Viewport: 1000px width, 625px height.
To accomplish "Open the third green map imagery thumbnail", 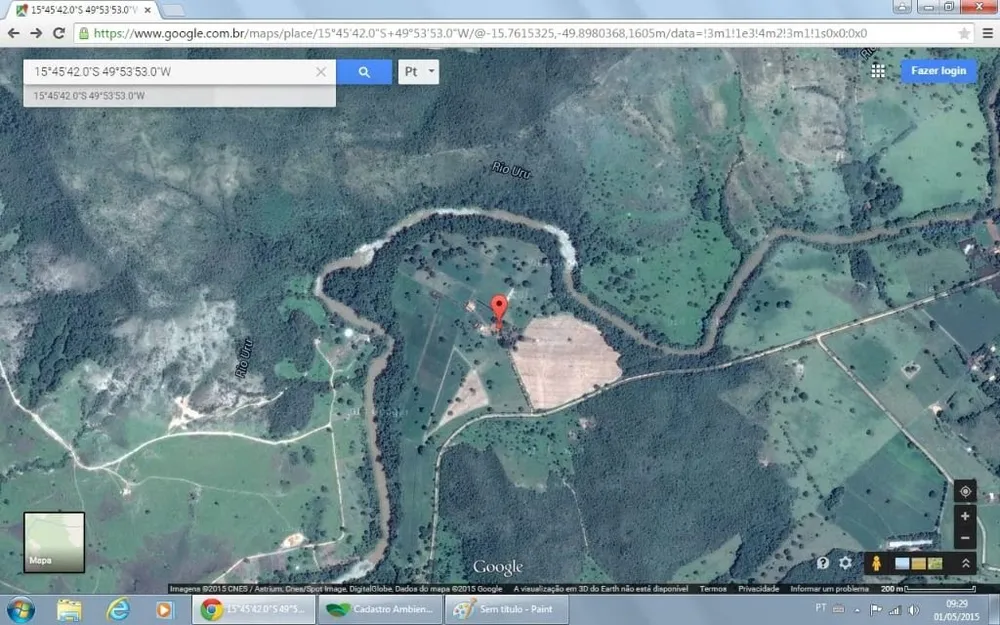I will point(935,563).
